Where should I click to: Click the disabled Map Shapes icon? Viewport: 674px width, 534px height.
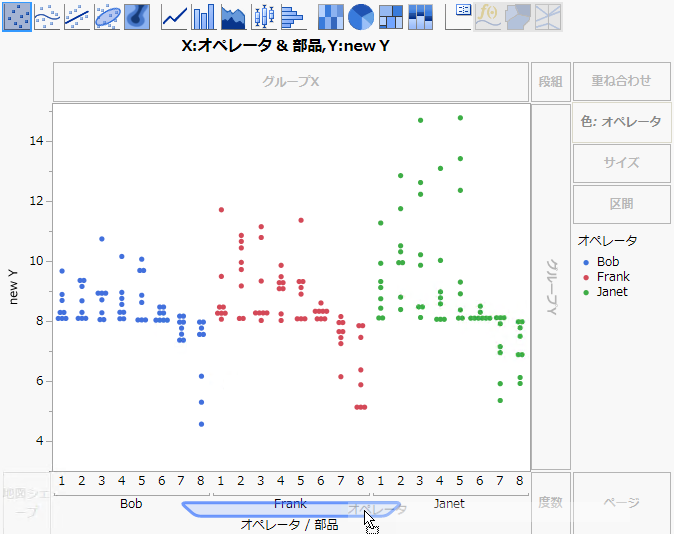(518, 17)
